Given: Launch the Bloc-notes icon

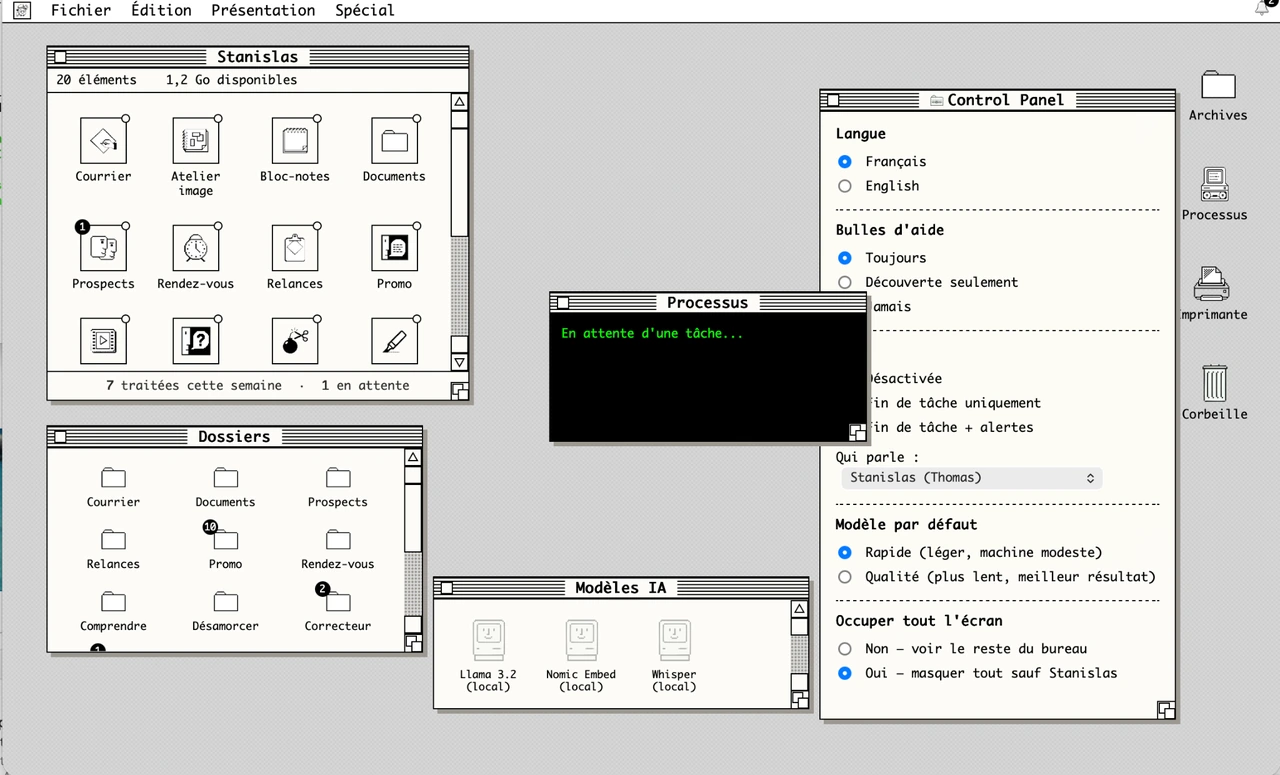Looking at the screenshot, I should pos(295,141).
